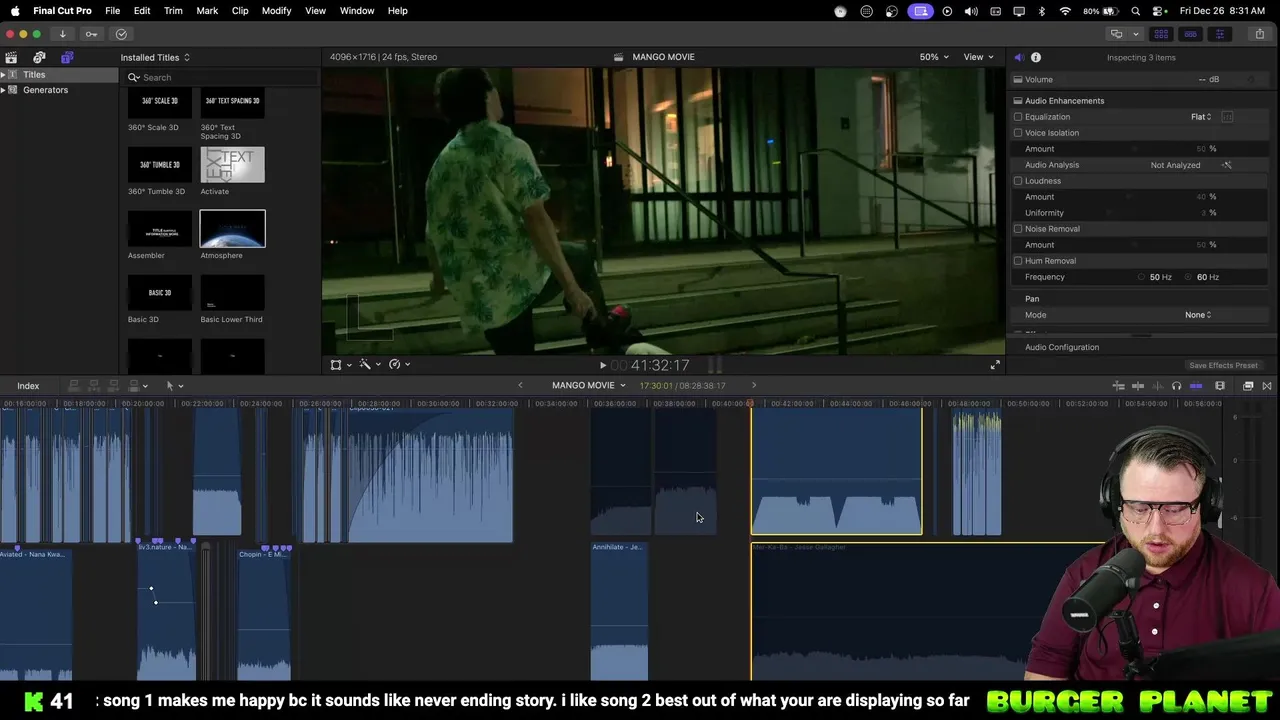
Task: Connect clip to primary storyline
Action: (x=73, y=386)
